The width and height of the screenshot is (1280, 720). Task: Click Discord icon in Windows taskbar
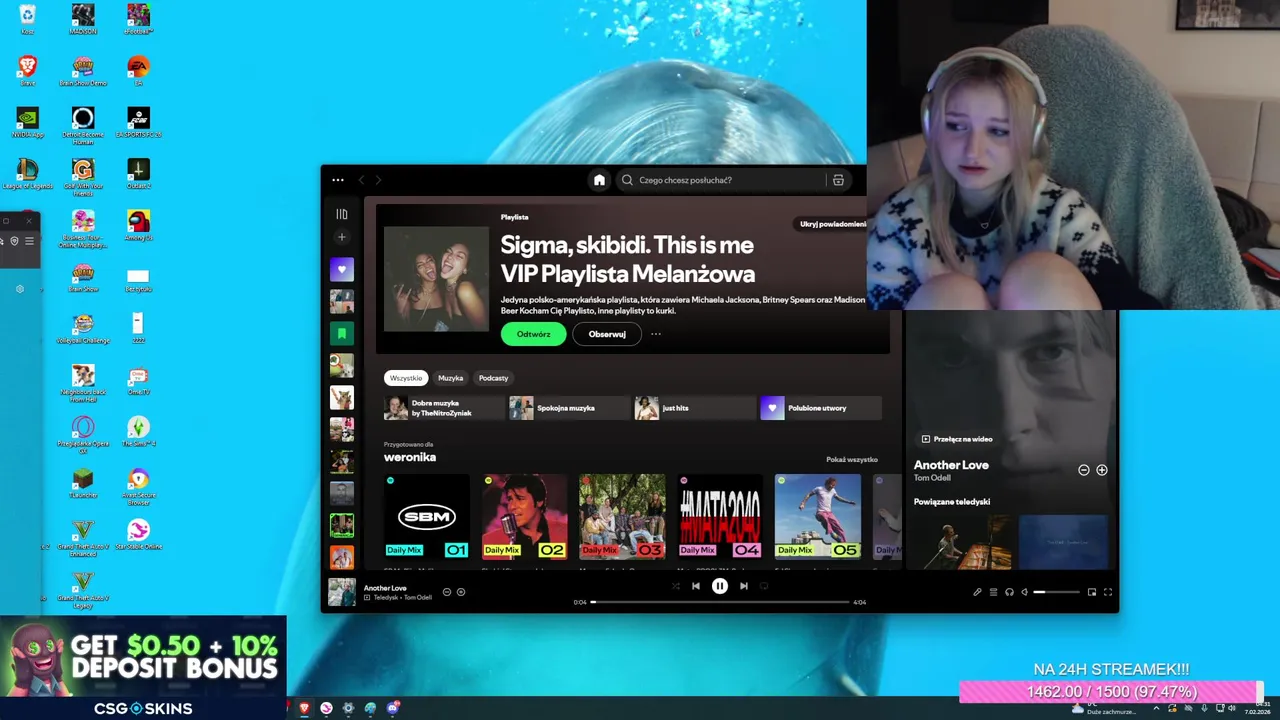(393, 708)
